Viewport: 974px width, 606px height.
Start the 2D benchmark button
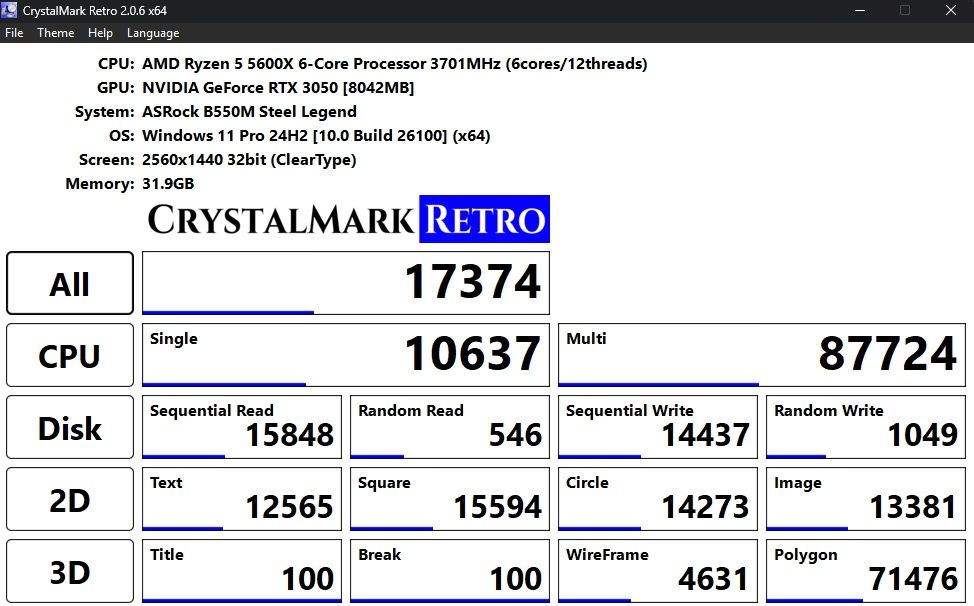point(70,499)
